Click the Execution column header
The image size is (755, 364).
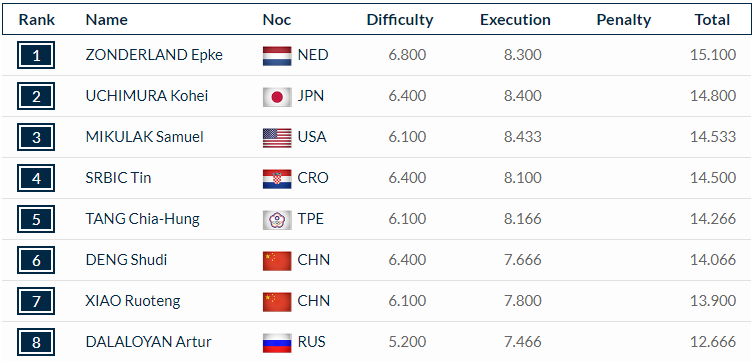tap(515, 20)
